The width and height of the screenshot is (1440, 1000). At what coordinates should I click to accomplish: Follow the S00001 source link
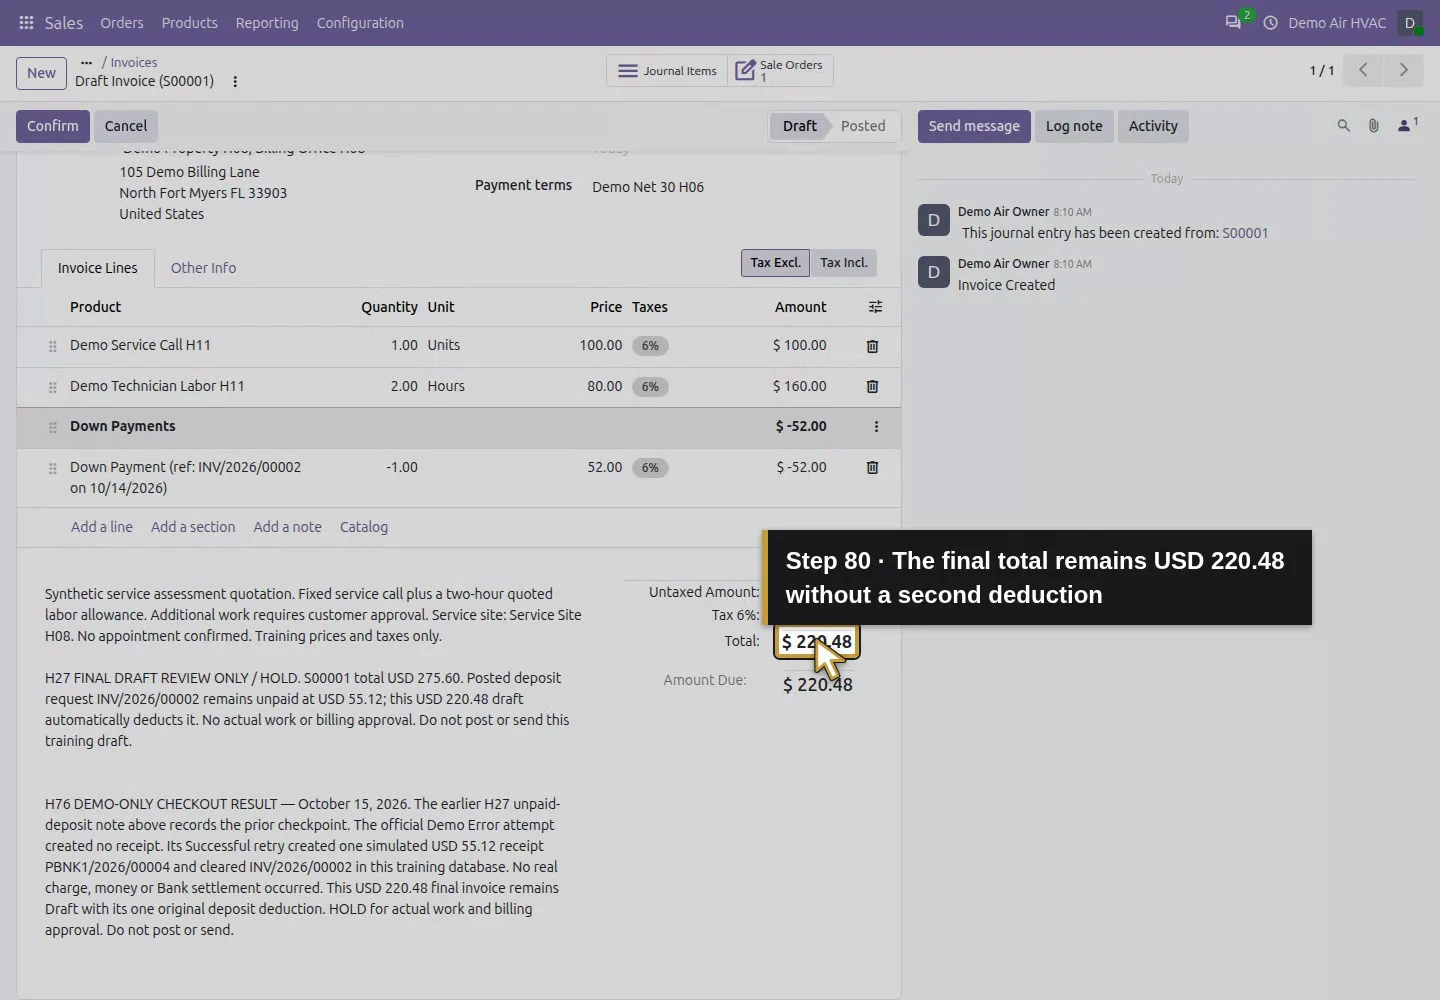coord(1245,233)
